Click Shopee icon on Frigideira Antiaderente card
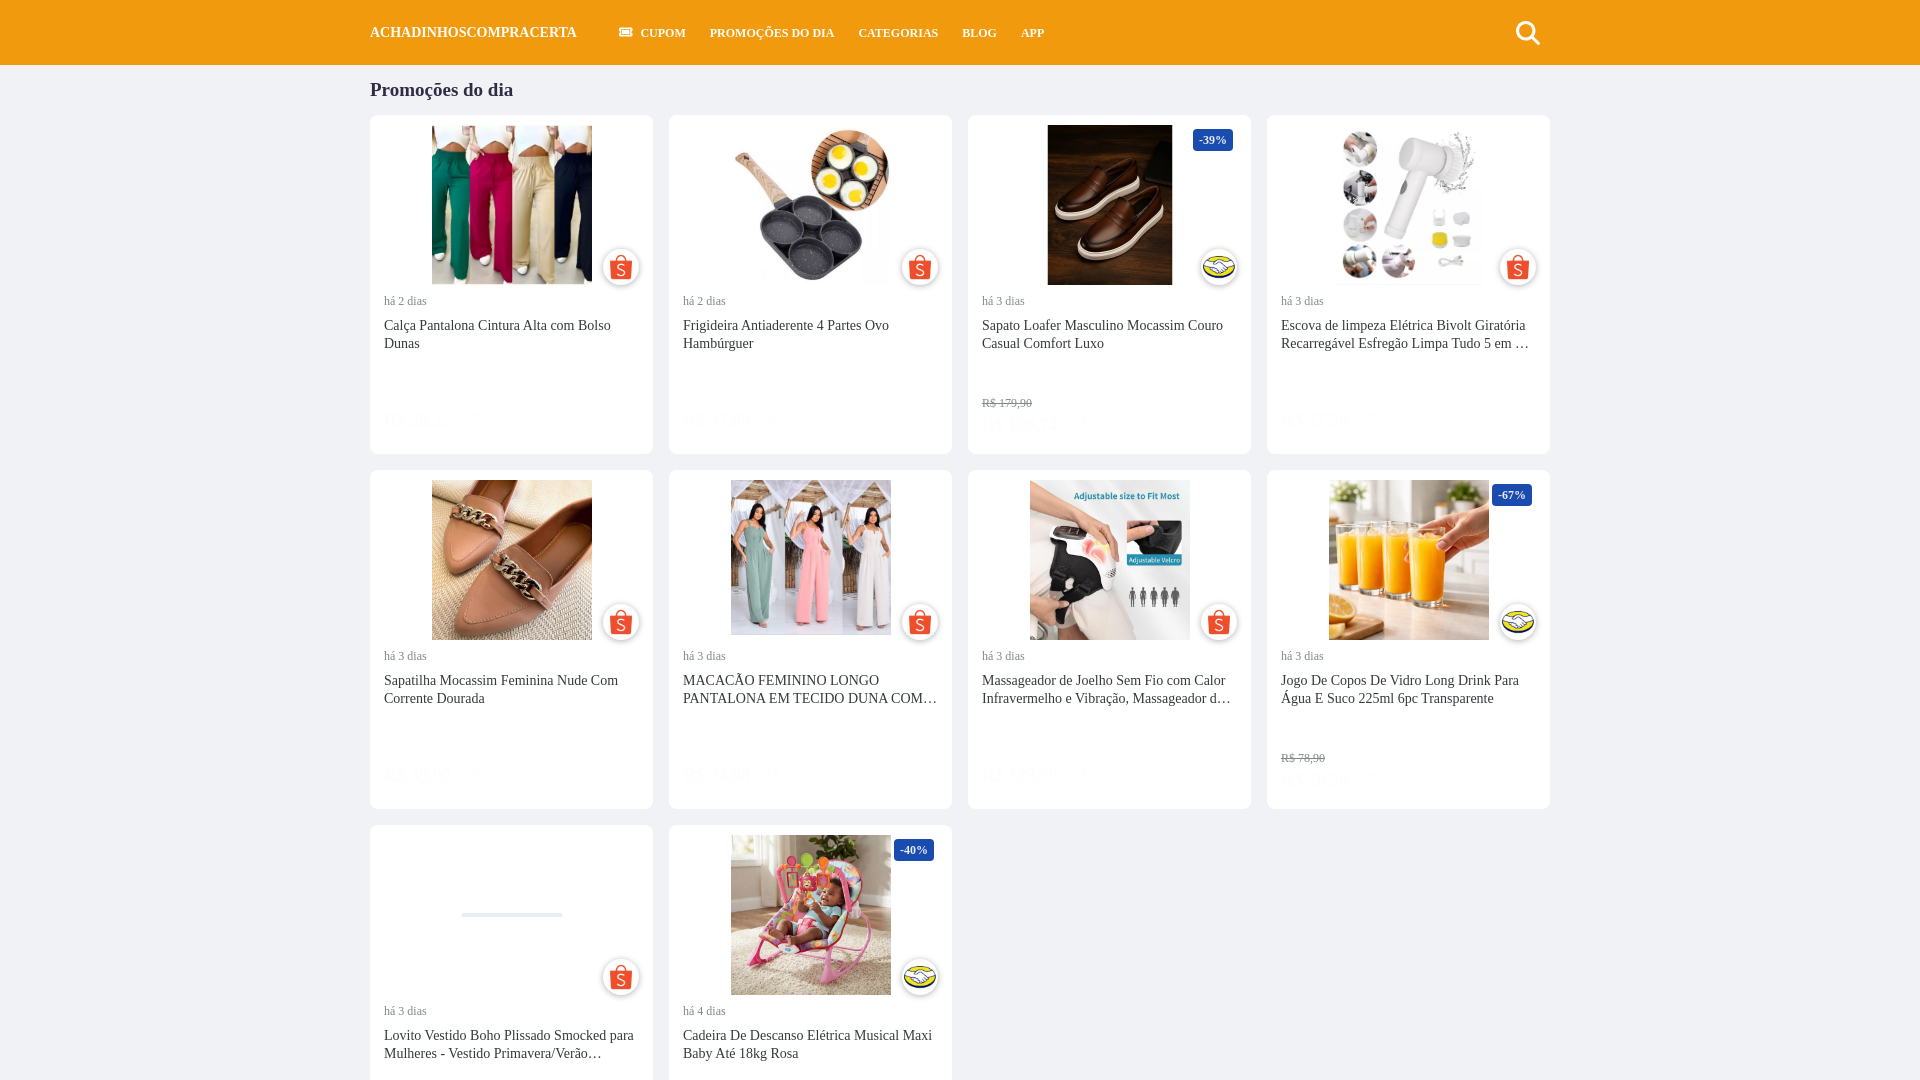The image size is (1920, 1080). [919, 267]
